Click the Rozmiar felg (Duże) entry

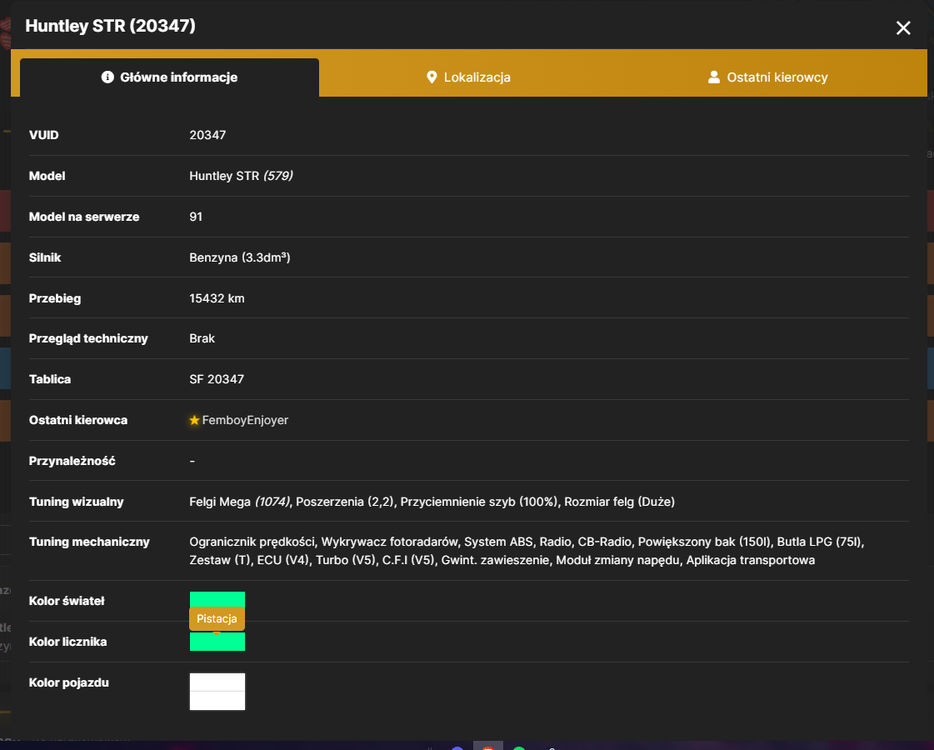pos(619,502)
